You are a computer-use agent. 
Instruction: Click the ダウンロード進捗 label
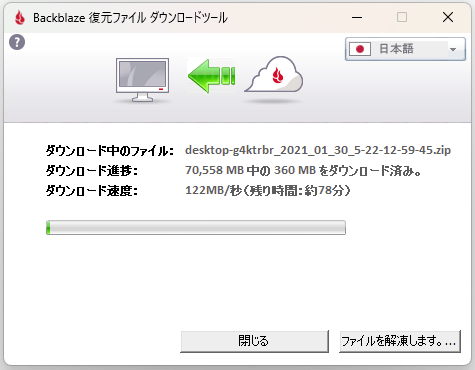click(x=92, y=171)
